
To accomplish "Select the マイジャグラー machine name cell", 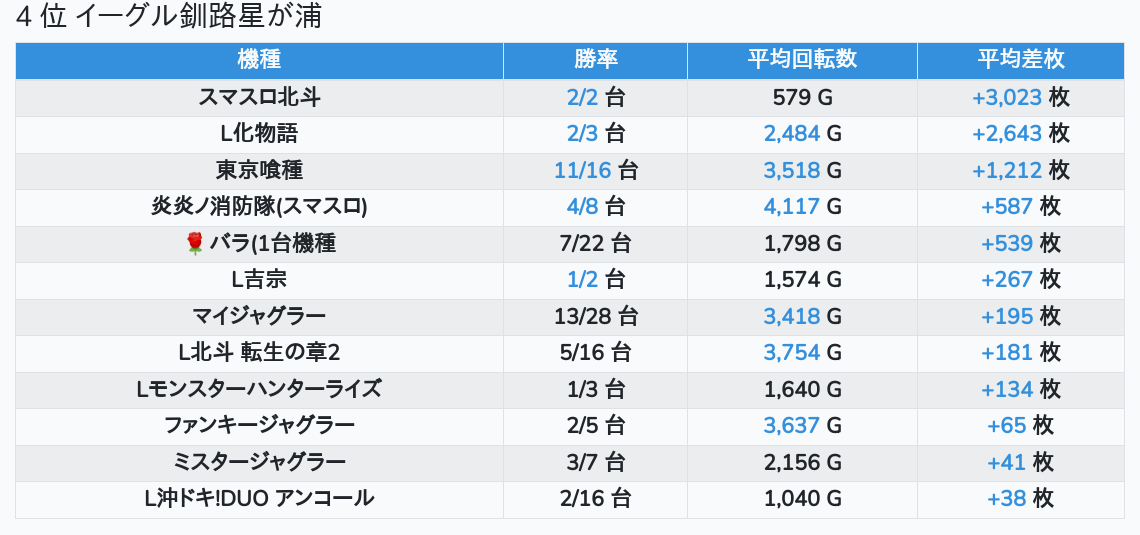I will pos(259,316).
